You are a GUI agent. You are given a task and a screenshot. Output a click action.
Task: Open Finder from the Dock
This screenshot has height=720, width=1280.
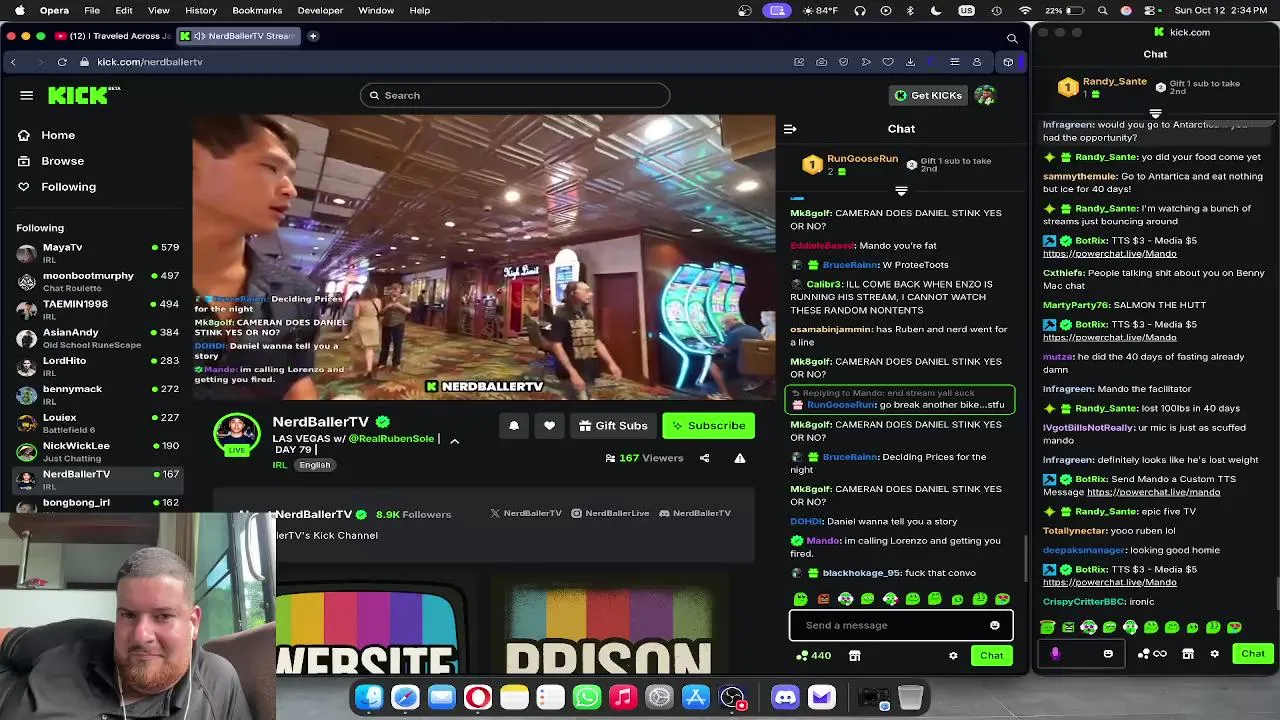click(x=369, y=697)
